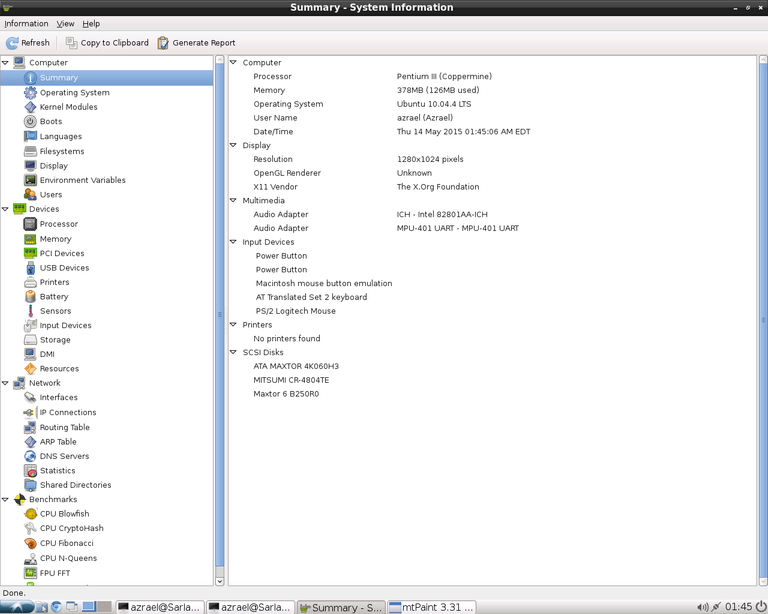Collapse the Computer tree group in sidebar

pos(6,63)
